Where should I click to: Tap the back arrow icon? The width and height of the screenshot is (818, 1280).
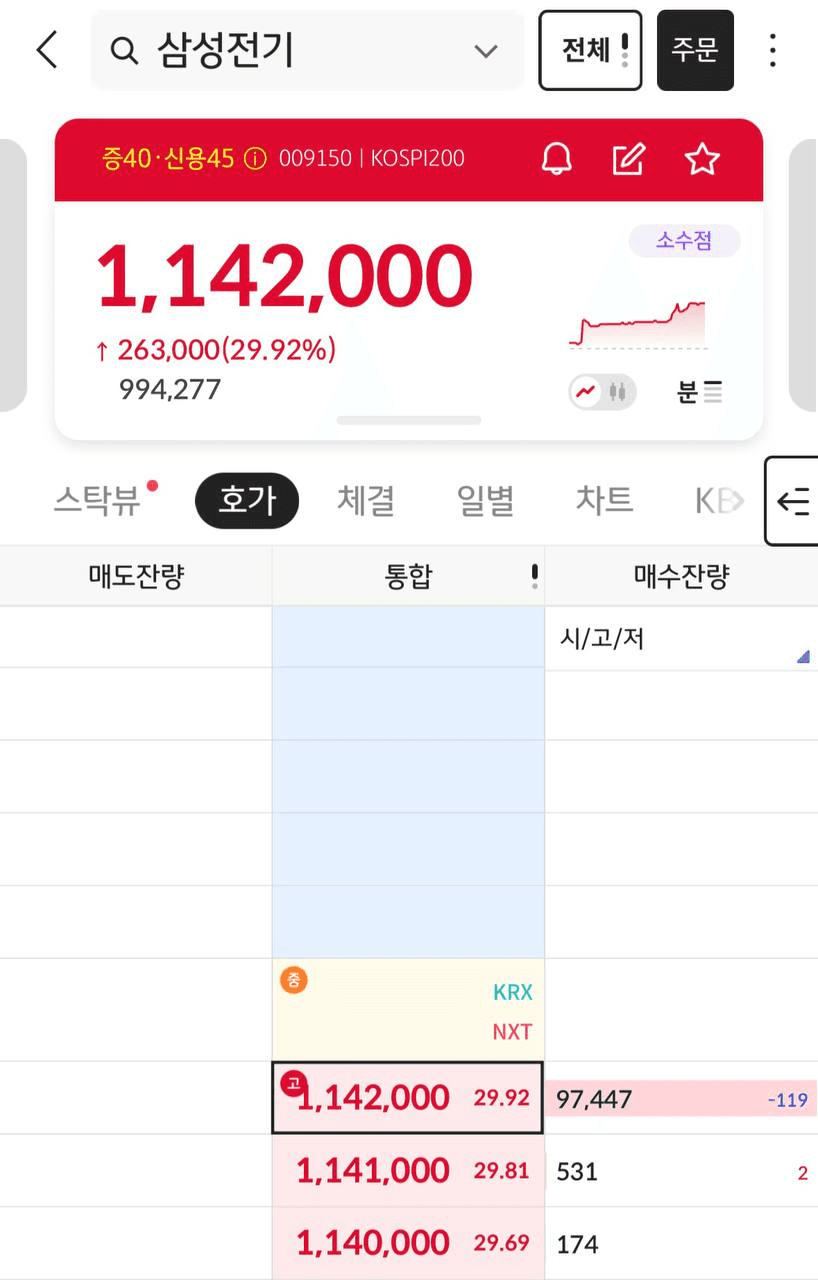pos(47,50)
